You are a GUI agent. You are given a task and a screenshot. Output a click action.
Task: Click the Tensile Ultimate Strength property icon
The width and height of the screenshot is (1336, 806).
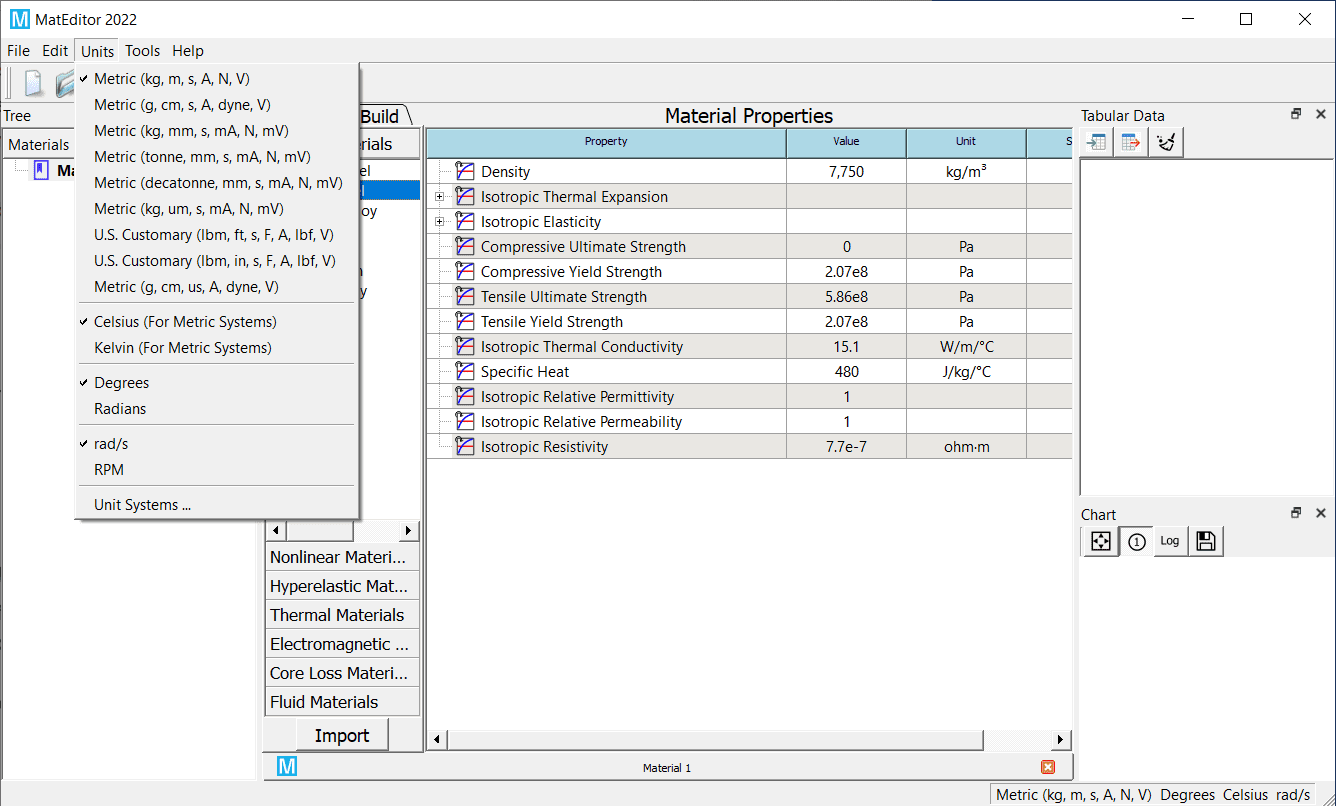pyautogui.click(x=465, y=296)
